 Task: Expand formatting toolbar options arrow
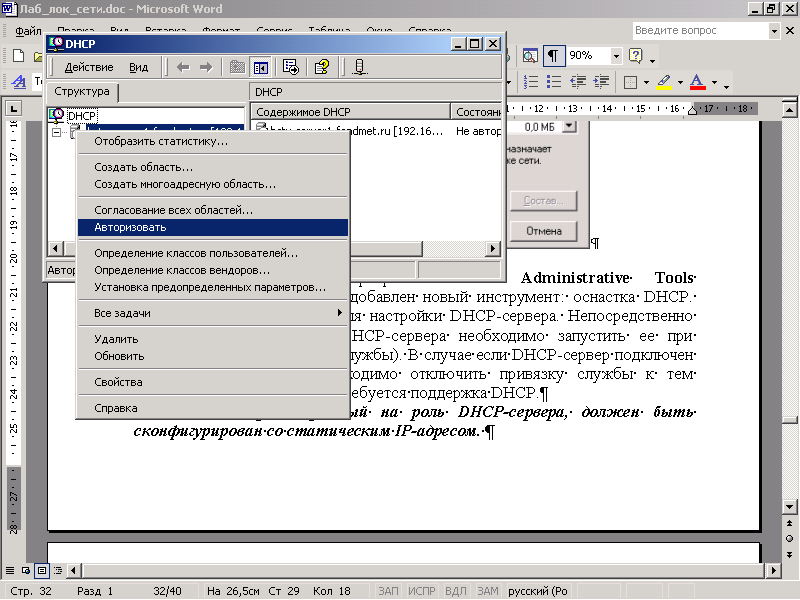[x=727, y=87]
